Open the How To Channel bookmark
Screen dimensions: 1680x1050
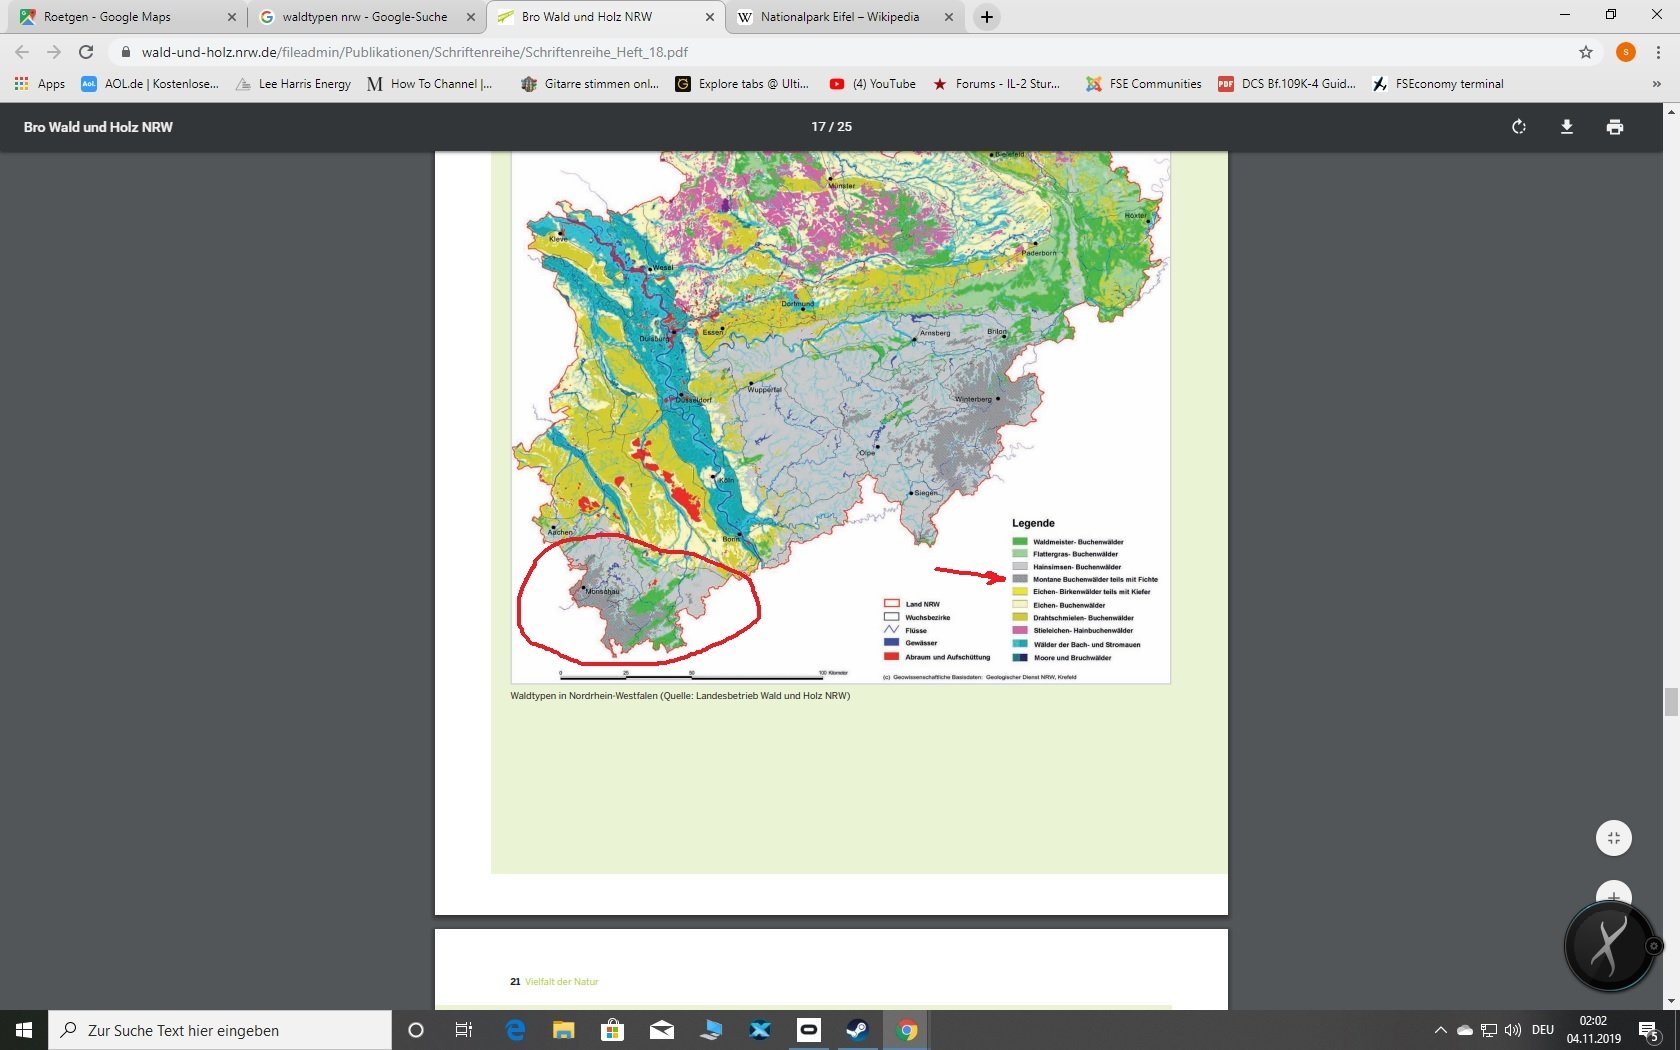[430, 84]
